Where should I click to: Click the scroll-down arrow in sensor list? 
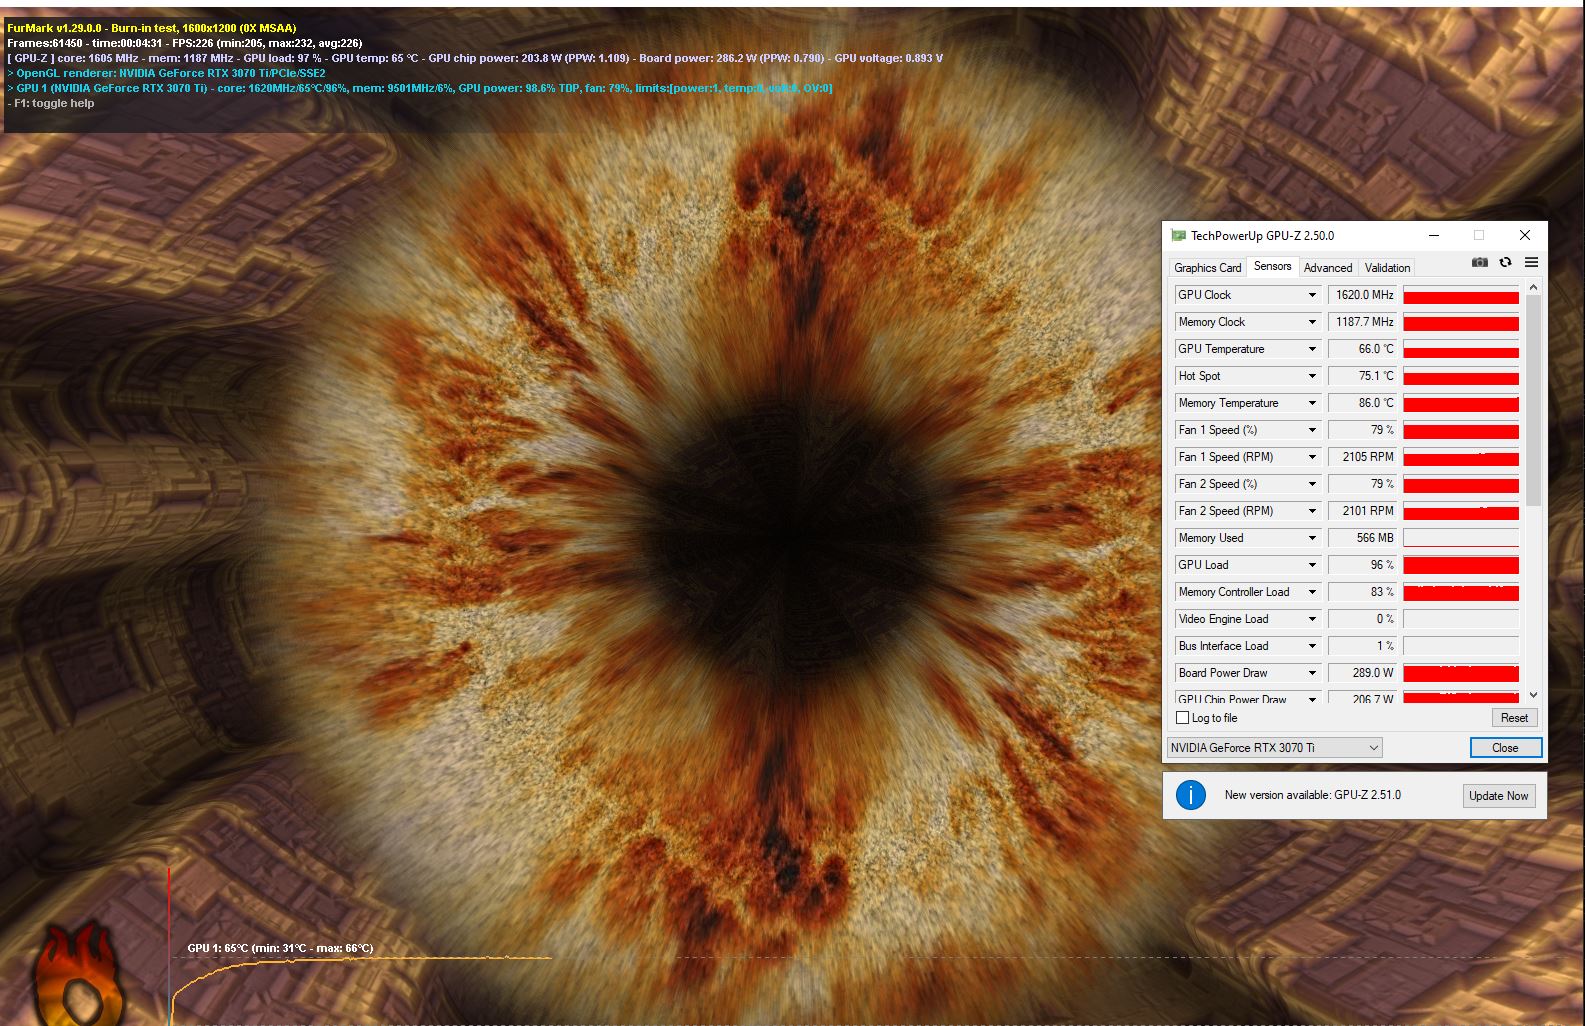pos(1533,694)
